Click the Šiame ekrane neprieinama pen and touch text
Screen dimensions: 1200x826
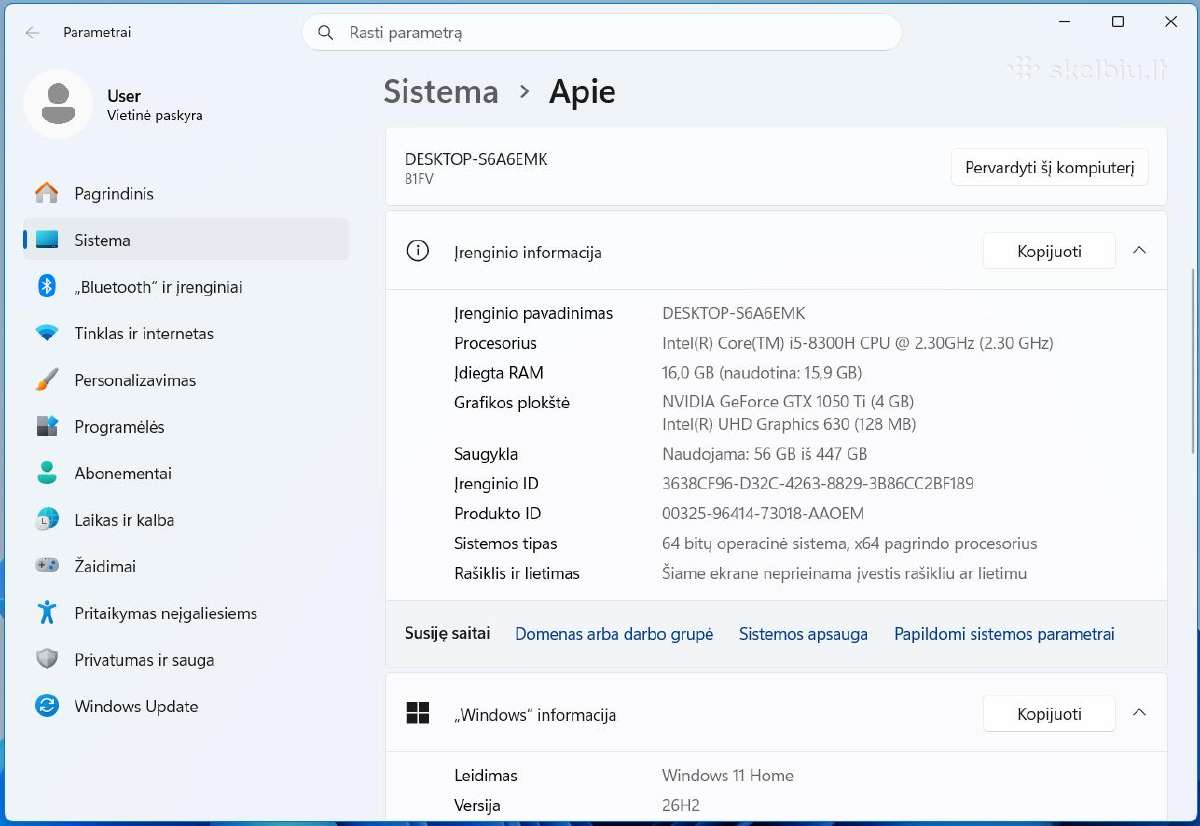coord(845,574)
